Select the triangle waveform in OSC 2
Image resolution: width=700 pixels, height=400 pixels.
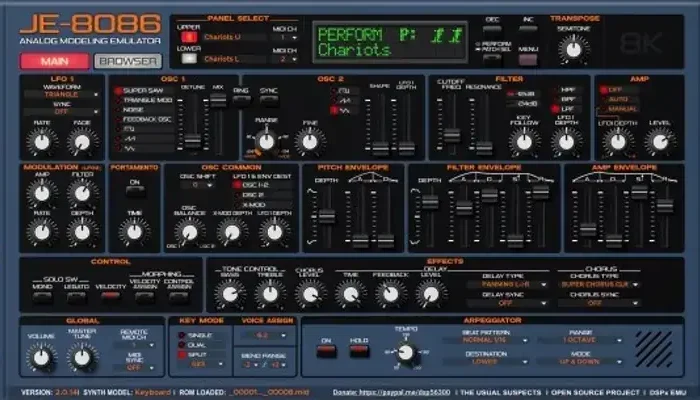(345, 110)
